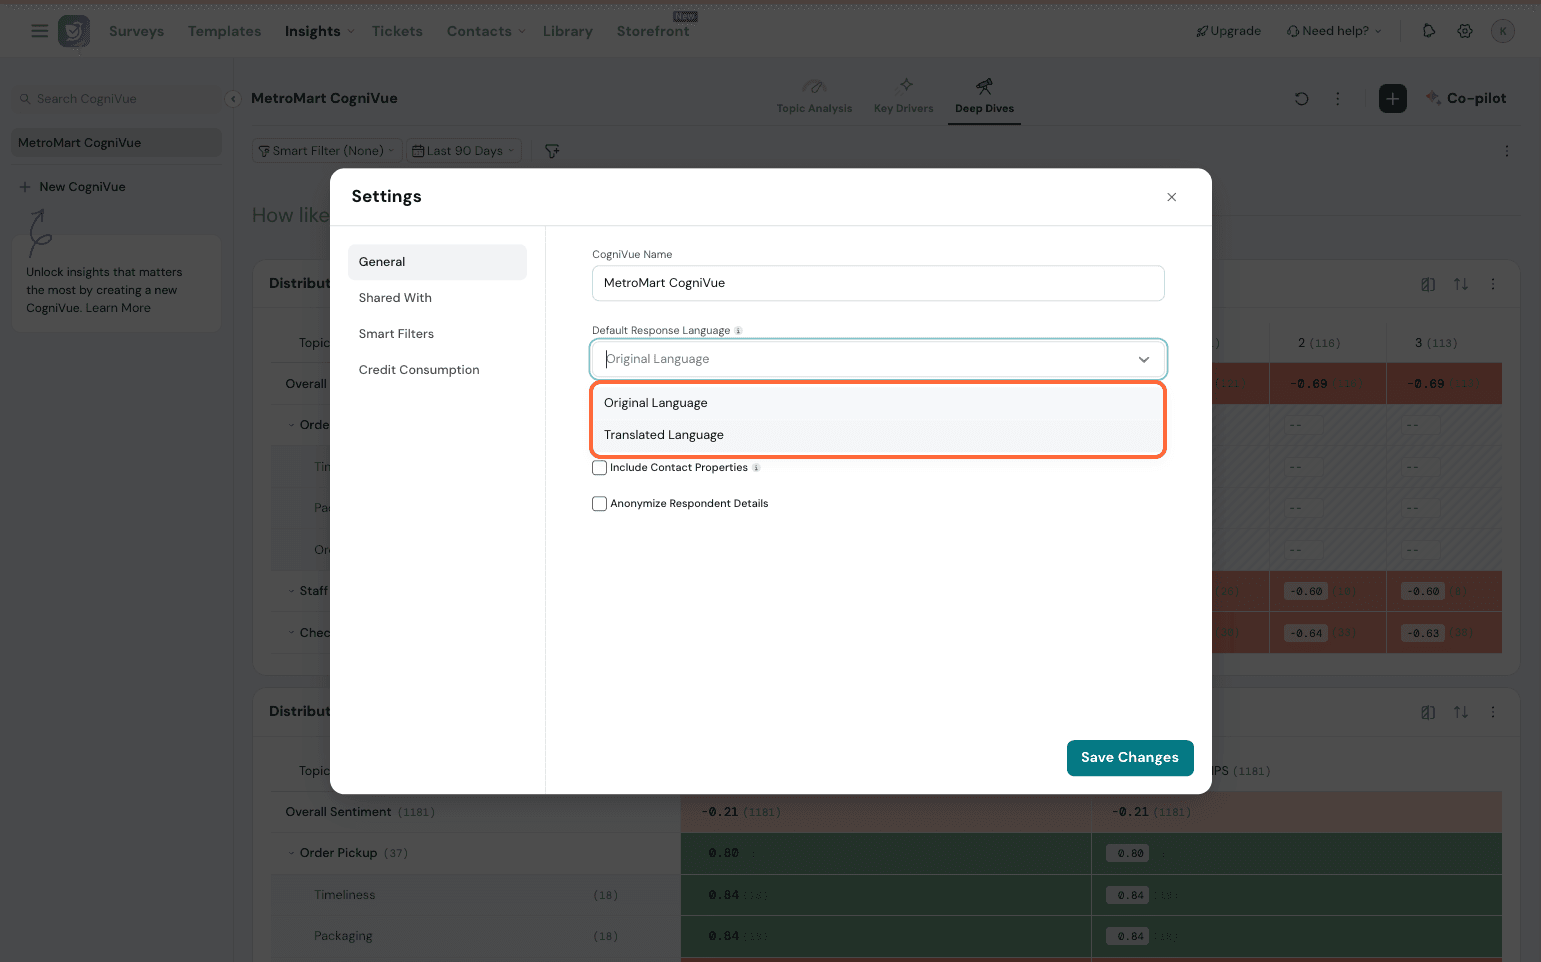Choose Original Language from the list
1541x962 pixels.
click(656, 403)
